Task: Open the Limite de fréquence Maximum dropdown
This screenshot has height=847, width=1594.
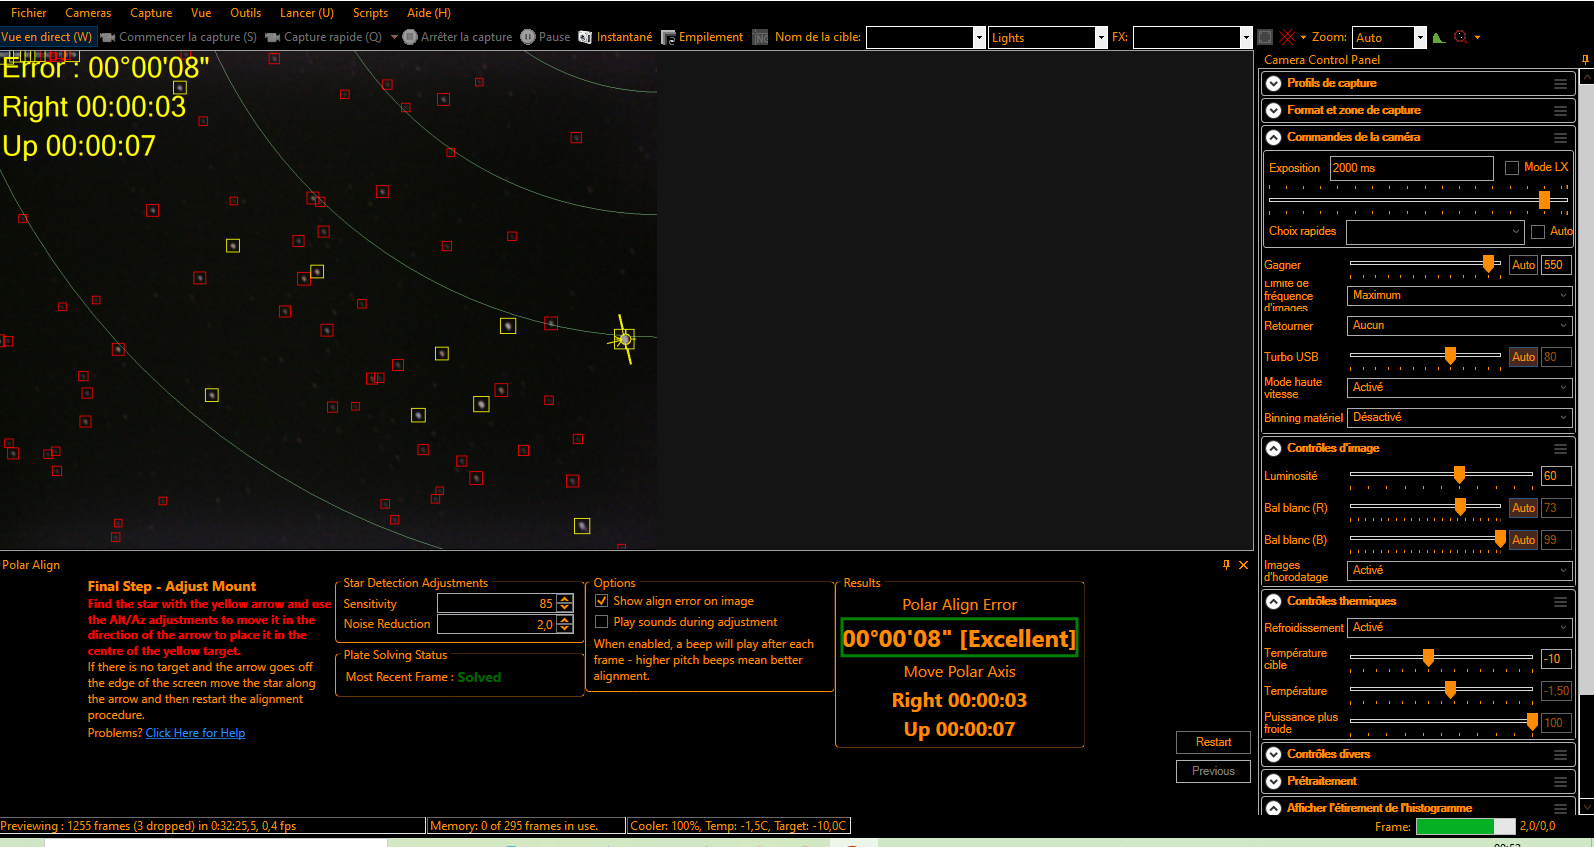Action: 1459,295
